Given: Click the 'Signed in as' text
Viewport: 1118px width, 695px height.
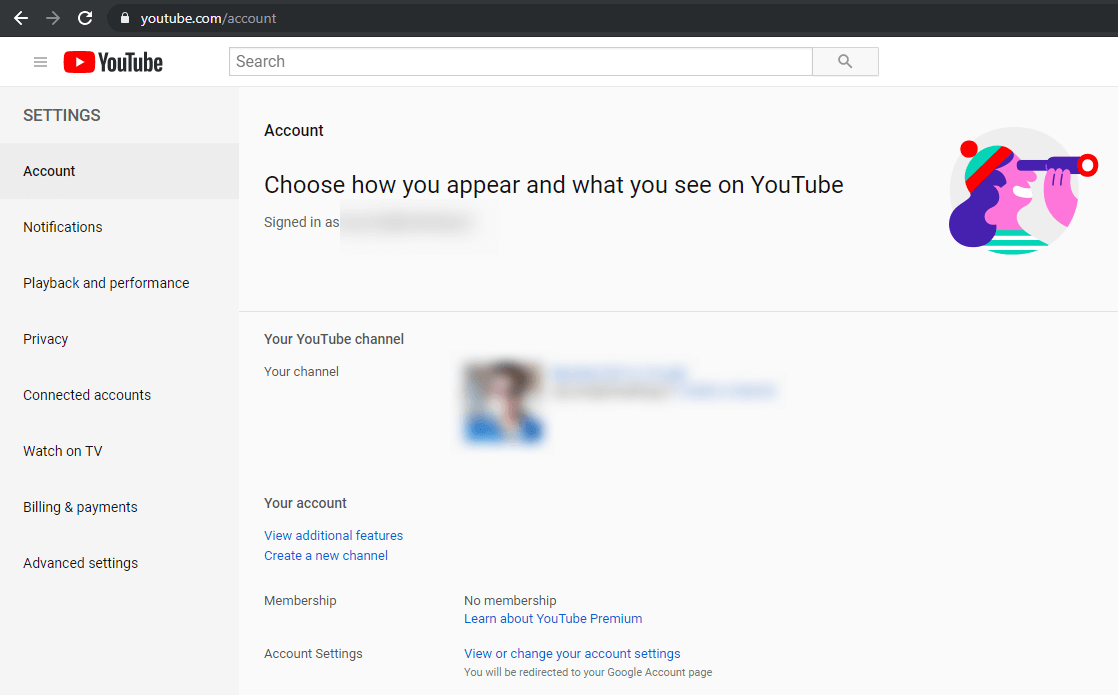Looking at the screenshot, I should coord(302,222).
